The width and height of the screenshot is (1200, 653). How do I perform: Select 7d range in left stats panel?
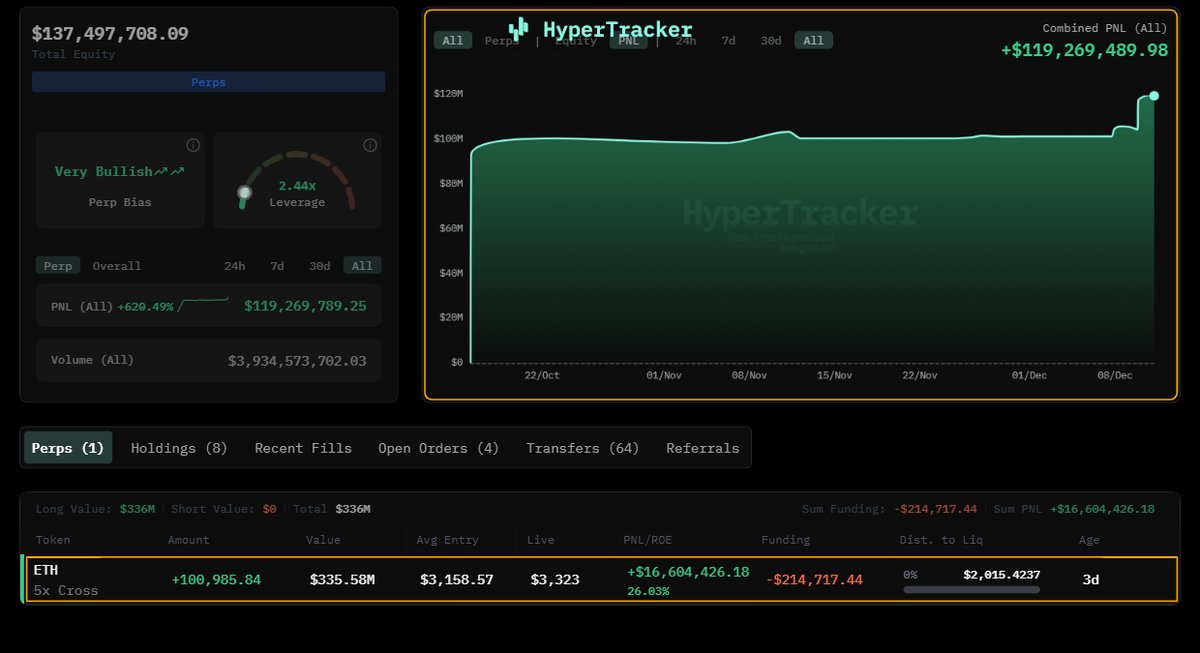[277, 266]
